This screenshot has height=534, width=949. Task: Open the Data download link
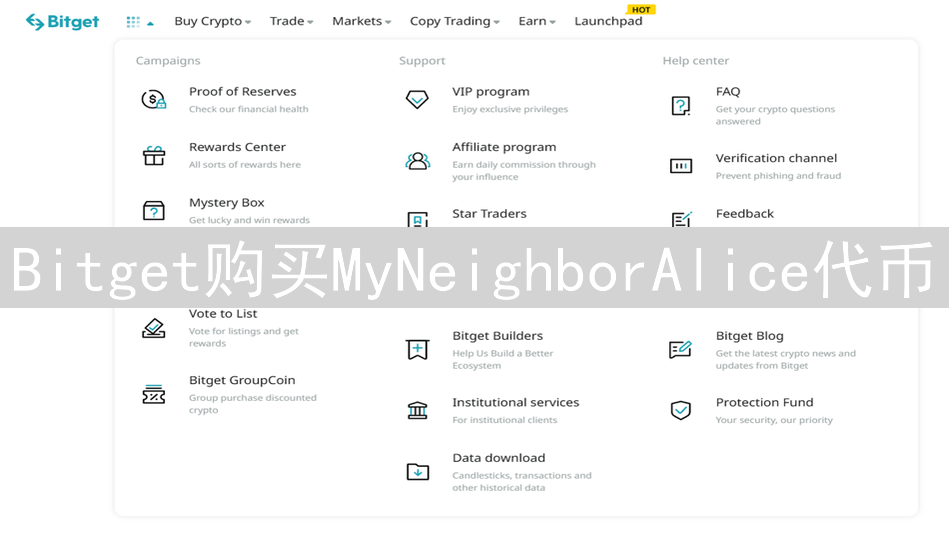(x=499, y=458)
